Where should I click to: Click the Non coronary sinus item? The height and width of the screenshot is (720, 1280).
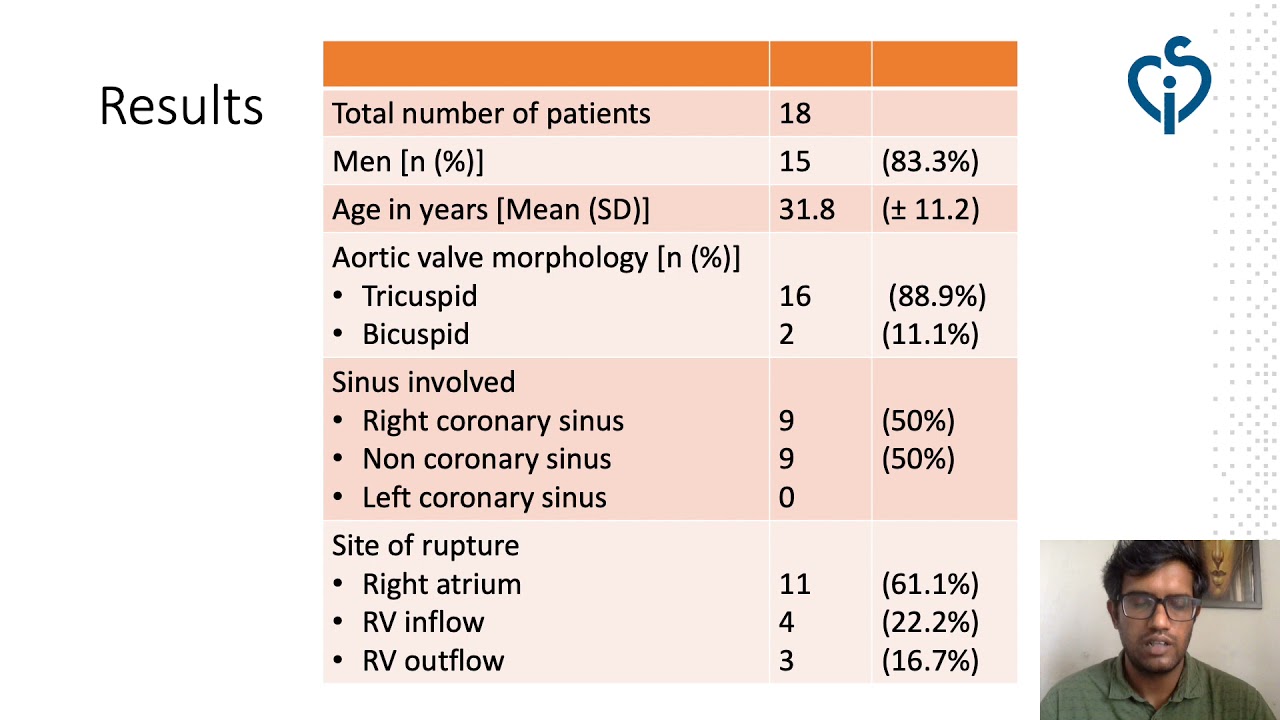[486, 459]
